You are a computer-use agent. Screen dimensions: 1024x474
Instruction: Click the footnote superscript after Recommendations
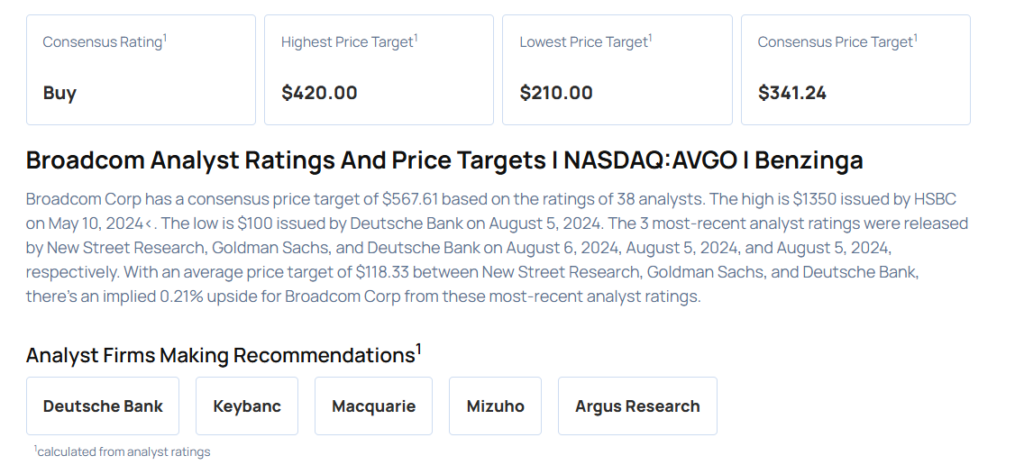pos(419,349)
